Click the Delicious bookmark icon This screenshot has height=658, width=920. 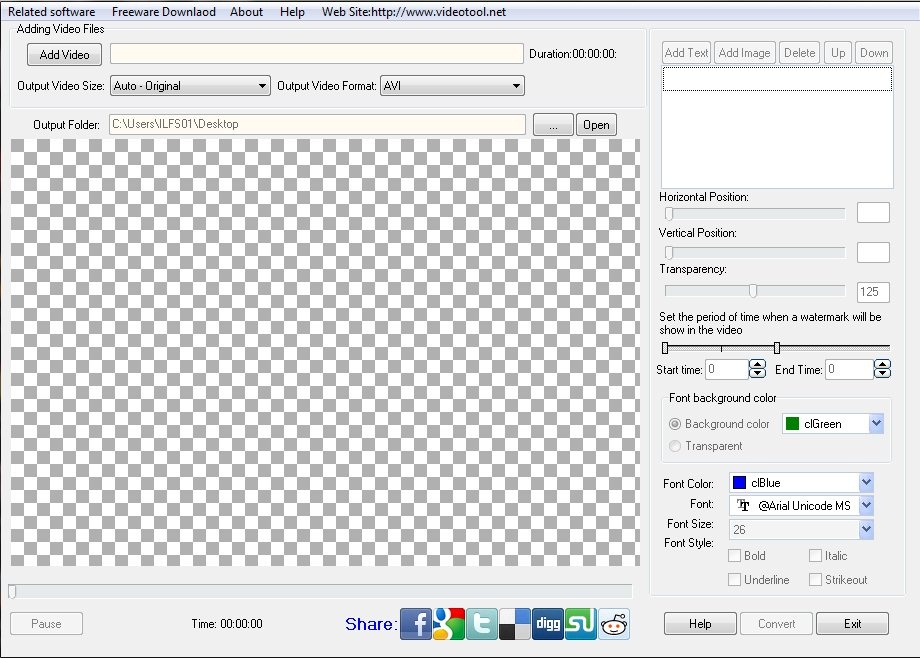(515, 624)
